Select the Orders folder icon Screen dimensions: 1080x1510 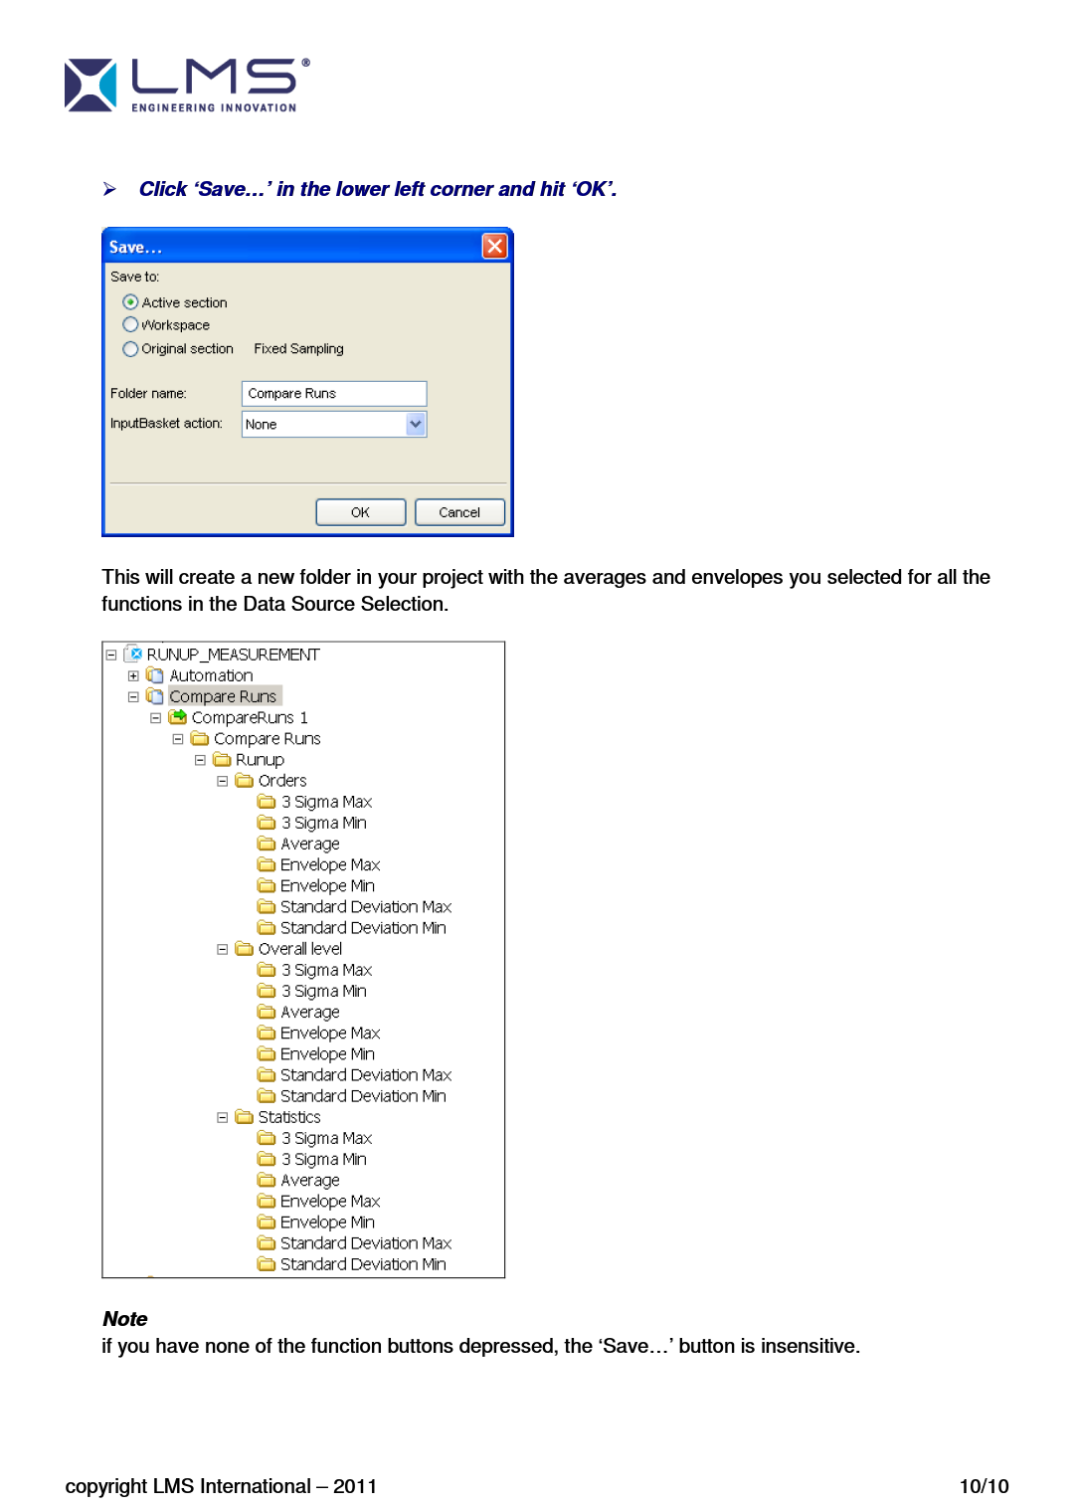244,780
